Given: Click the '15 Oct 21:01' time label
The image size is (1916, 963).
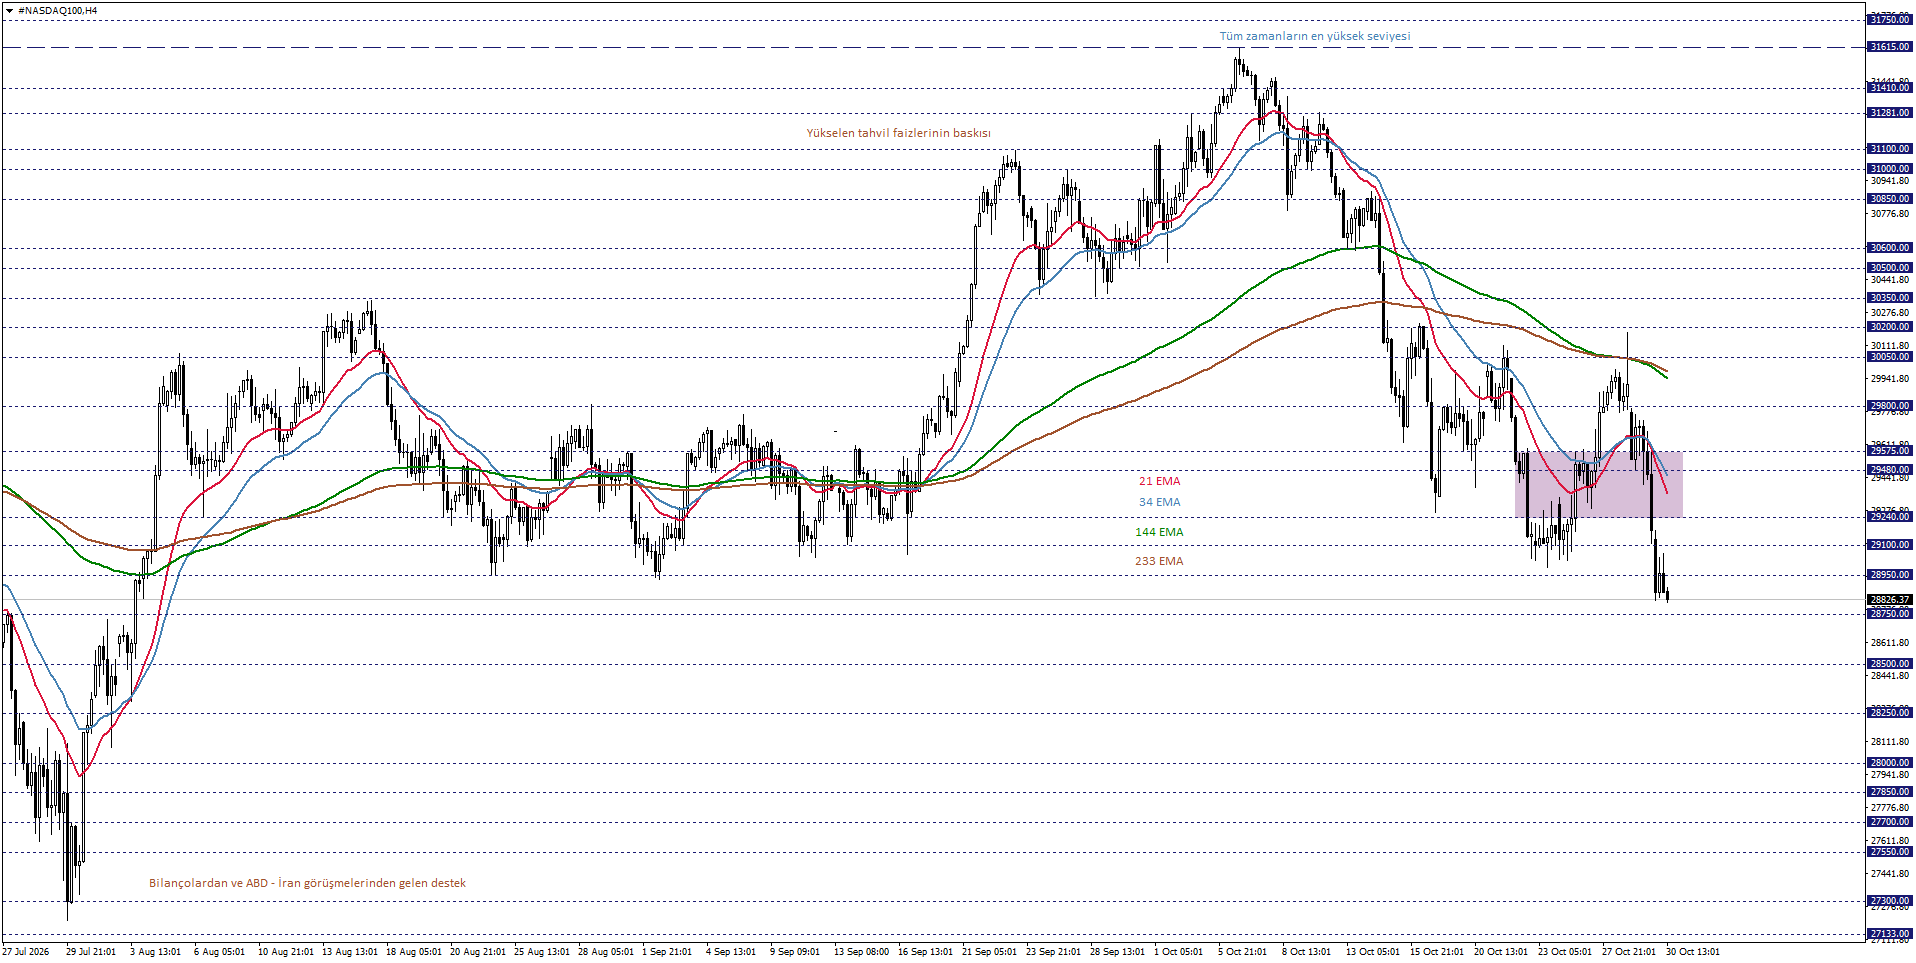Looking at the screenshot, I should 1438,952.
